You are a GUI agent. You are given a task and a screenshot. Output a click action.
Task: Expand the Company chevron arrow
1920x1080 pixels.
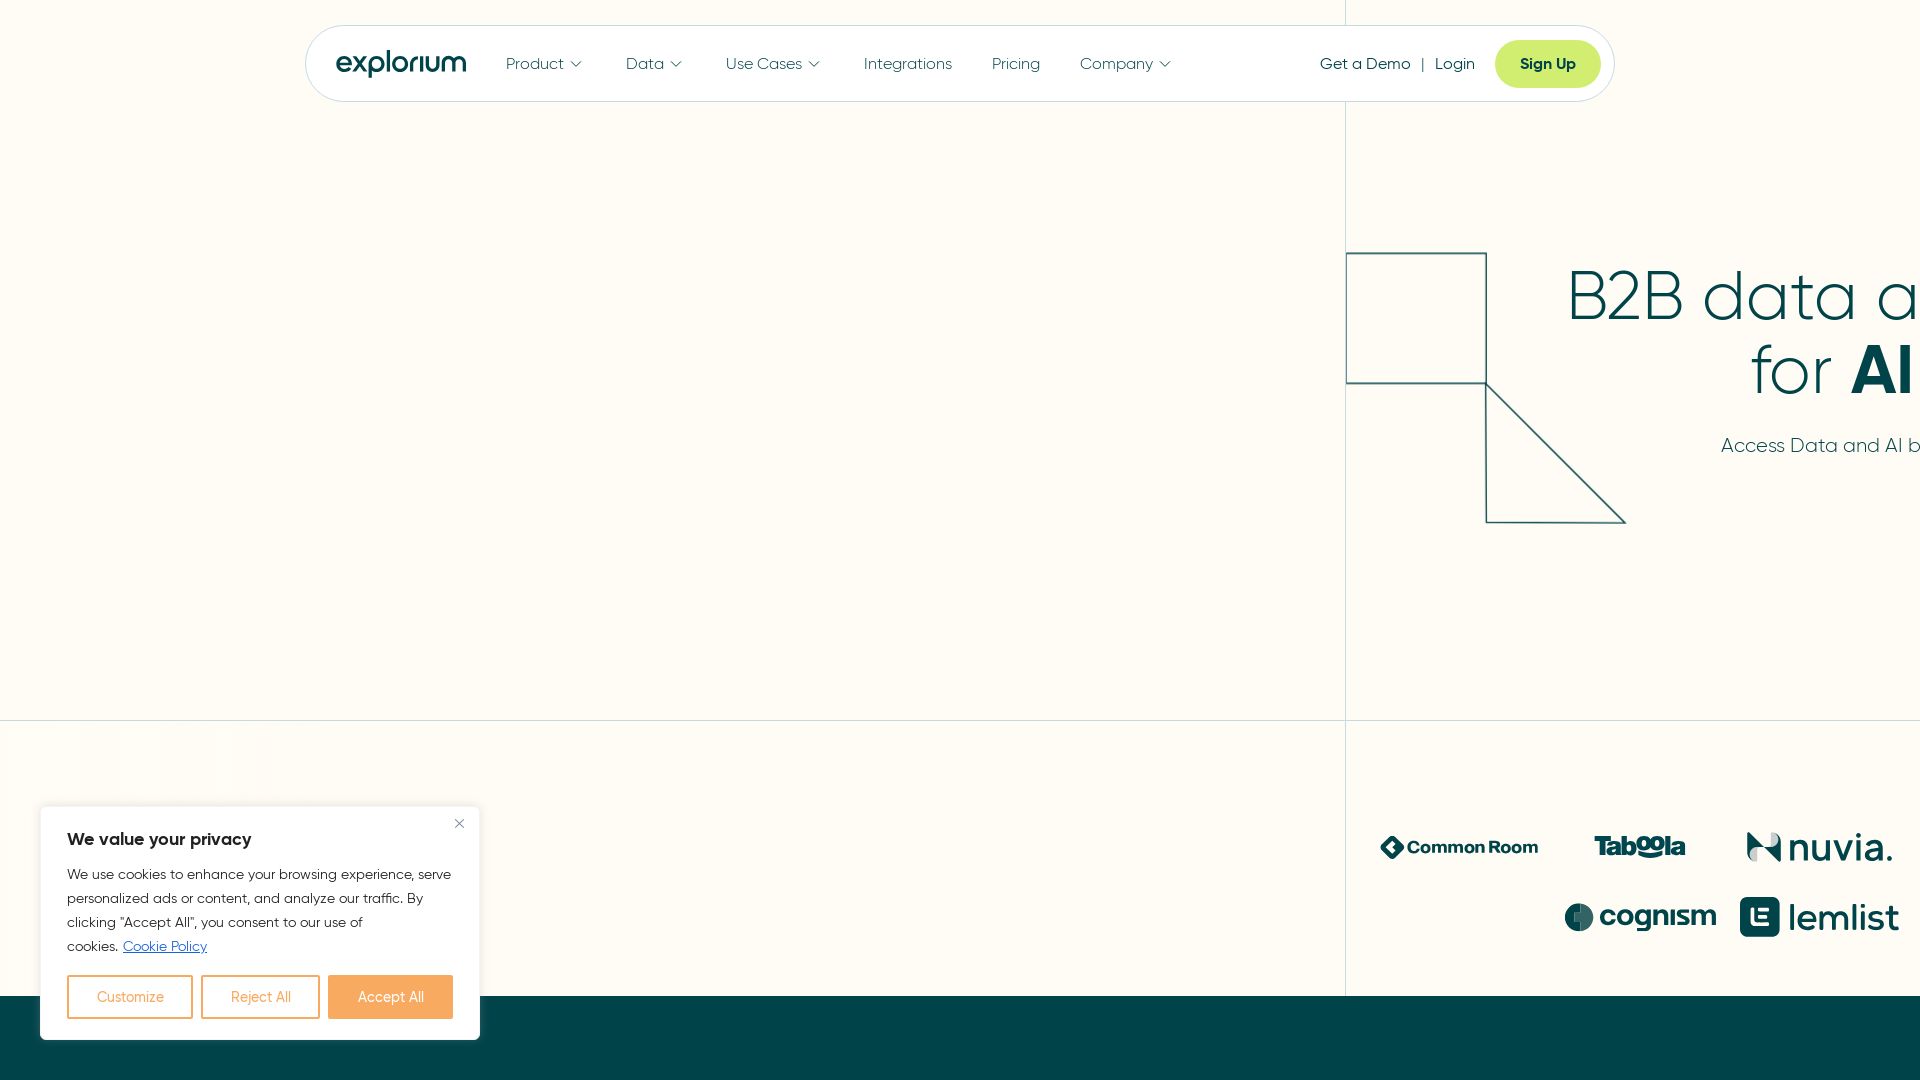coord(1165,64)
